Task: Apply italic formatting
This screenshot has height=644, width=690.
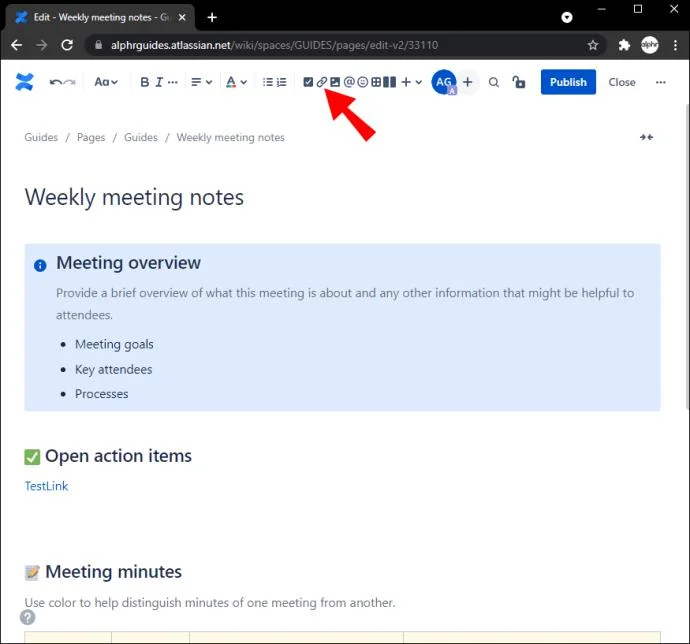Action: [159, 82]
